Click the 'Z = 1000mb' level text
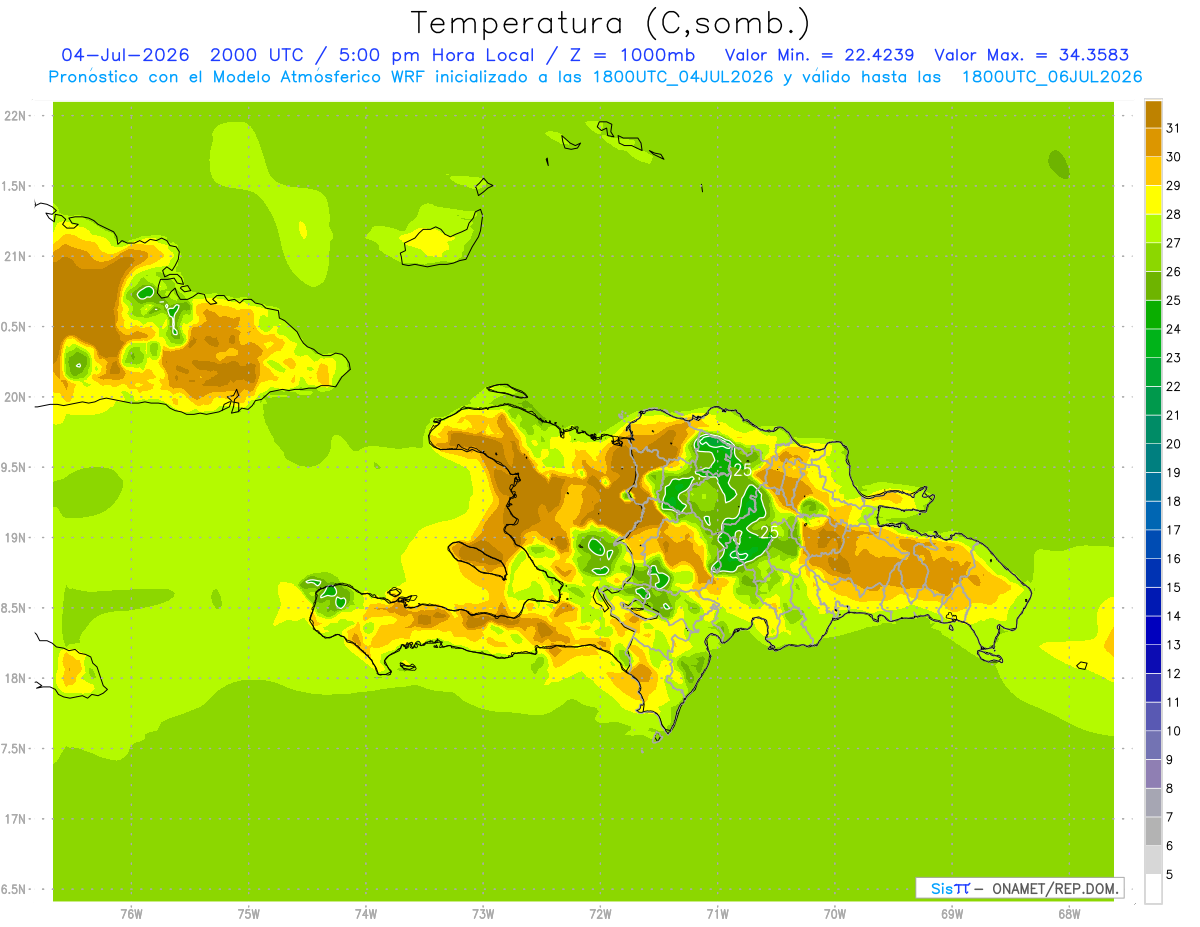The image size is (1200, 927). click(631, 55)
